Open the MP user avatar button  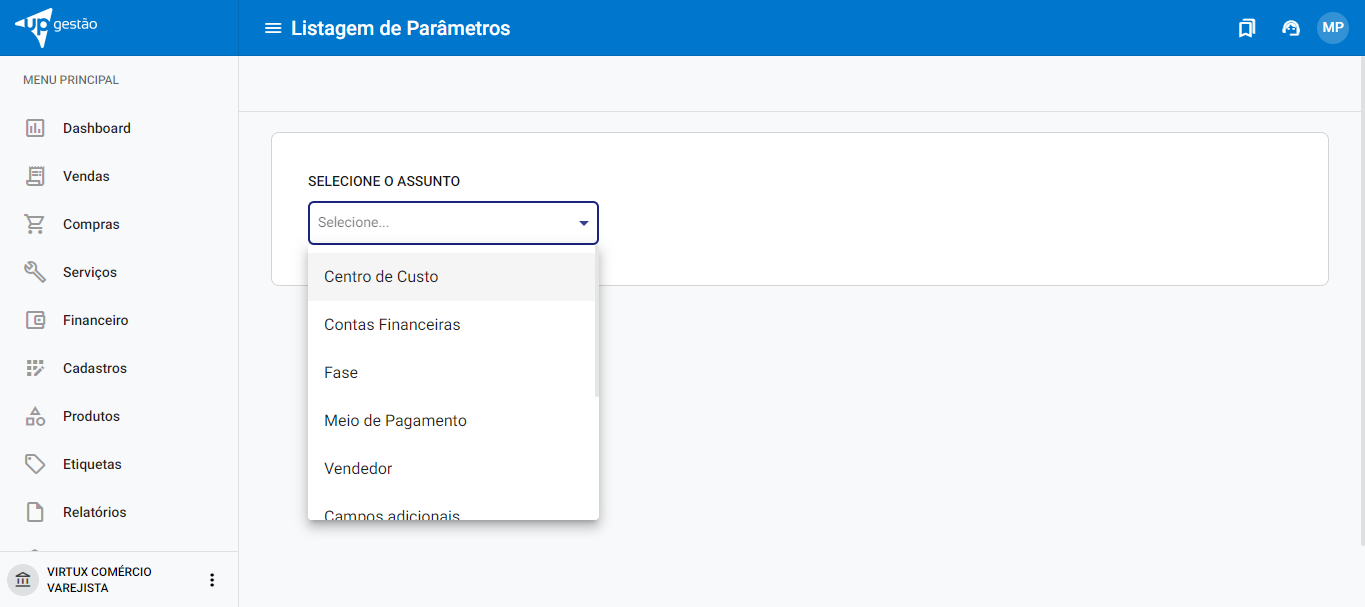click(1332, 28)
